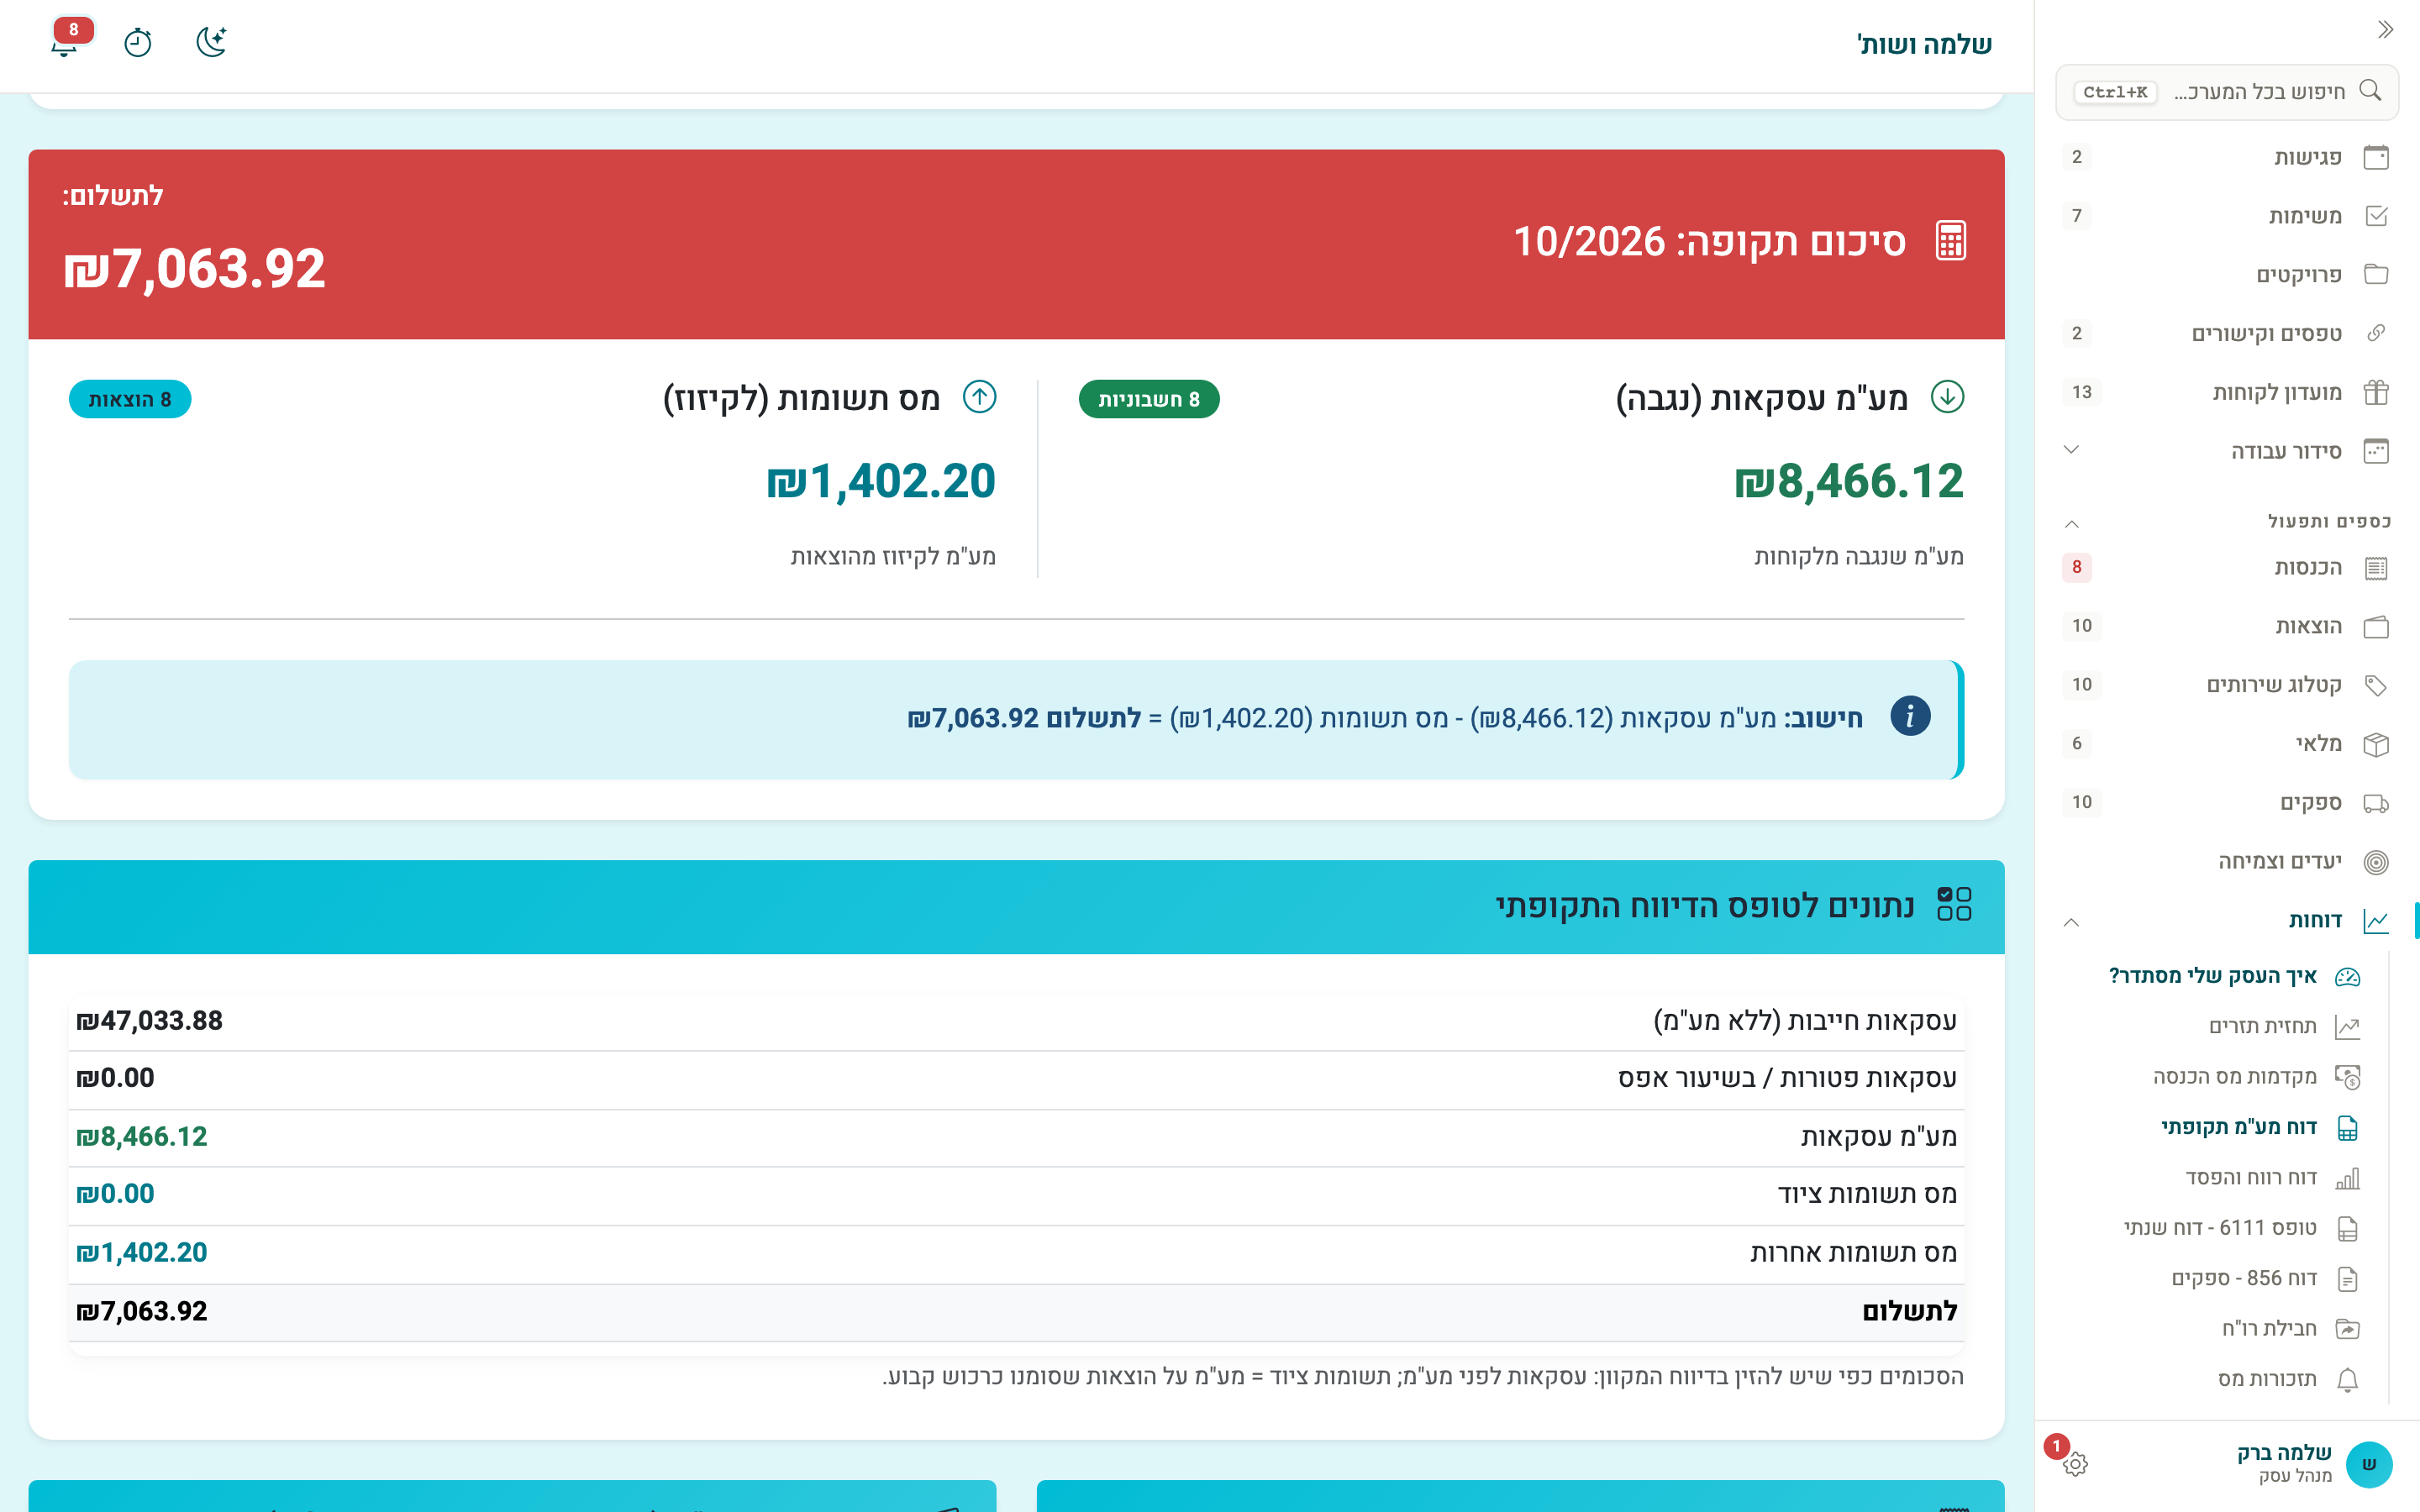
Task: Click the stopwatch timer icon in header
Action: click(138, 43)
